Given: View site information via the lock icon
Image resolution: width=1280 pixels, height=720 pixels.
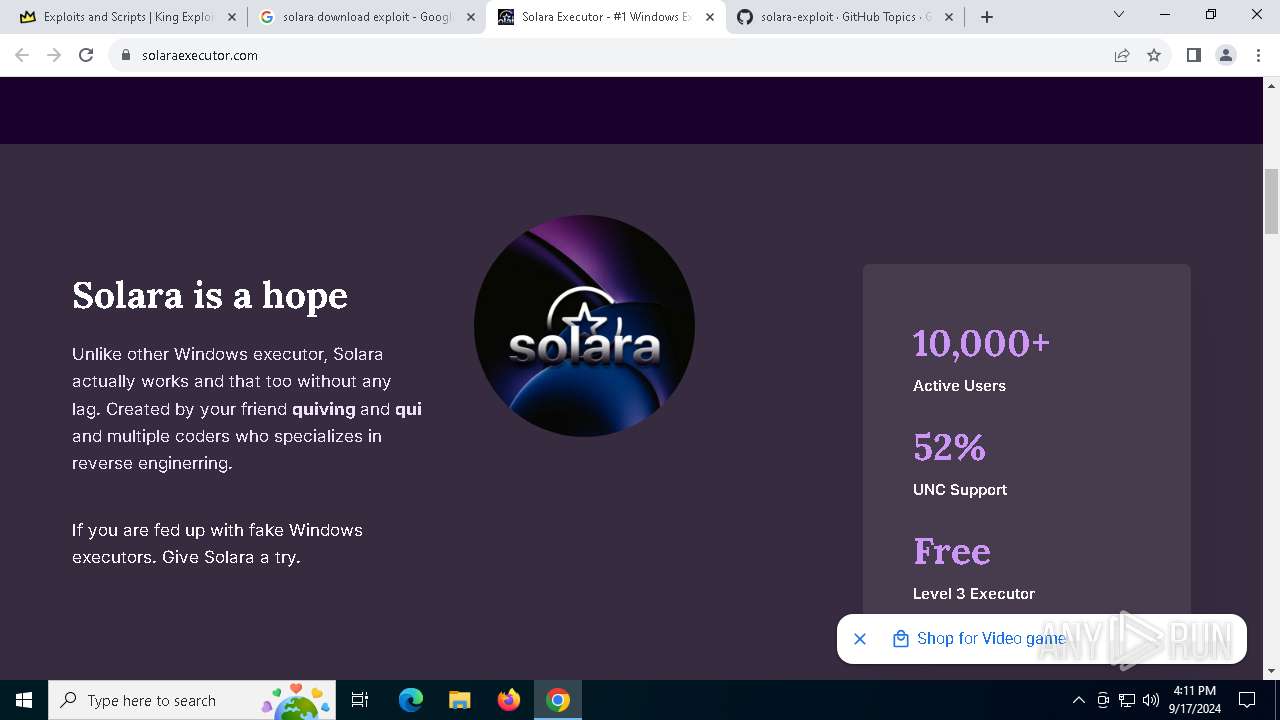Looking at the screenshot, I should [126, 55].
